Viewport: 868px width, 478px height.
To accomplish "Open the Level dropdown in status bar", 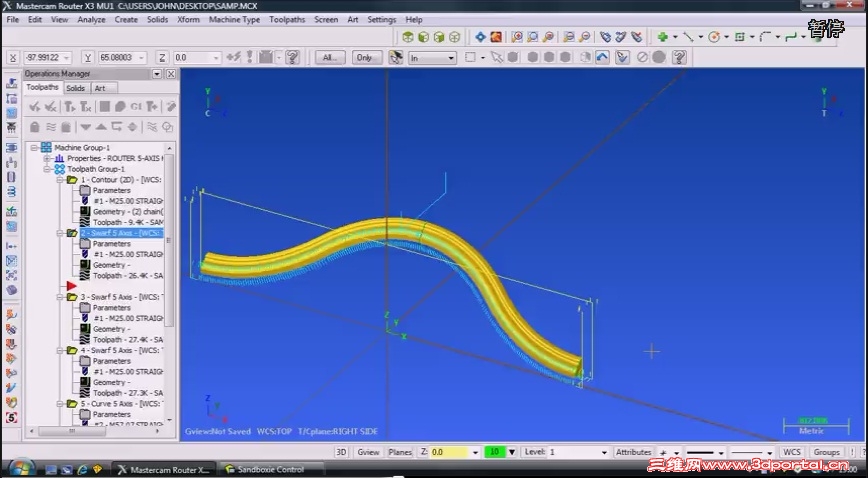I will [x=604, y=452].
